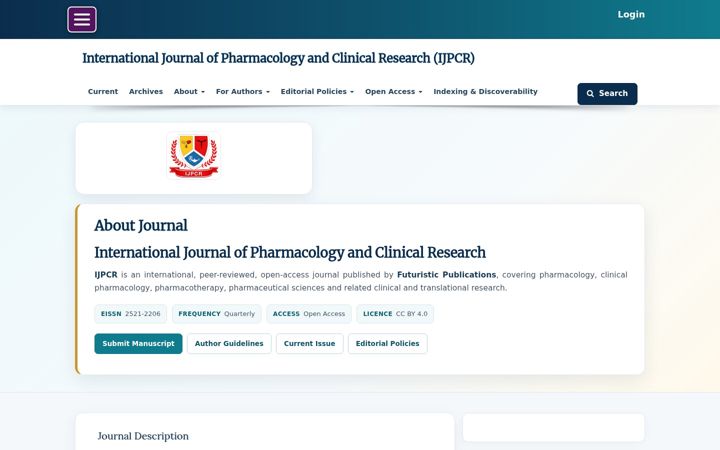Go to the Archives page

(x=146, y=91)
